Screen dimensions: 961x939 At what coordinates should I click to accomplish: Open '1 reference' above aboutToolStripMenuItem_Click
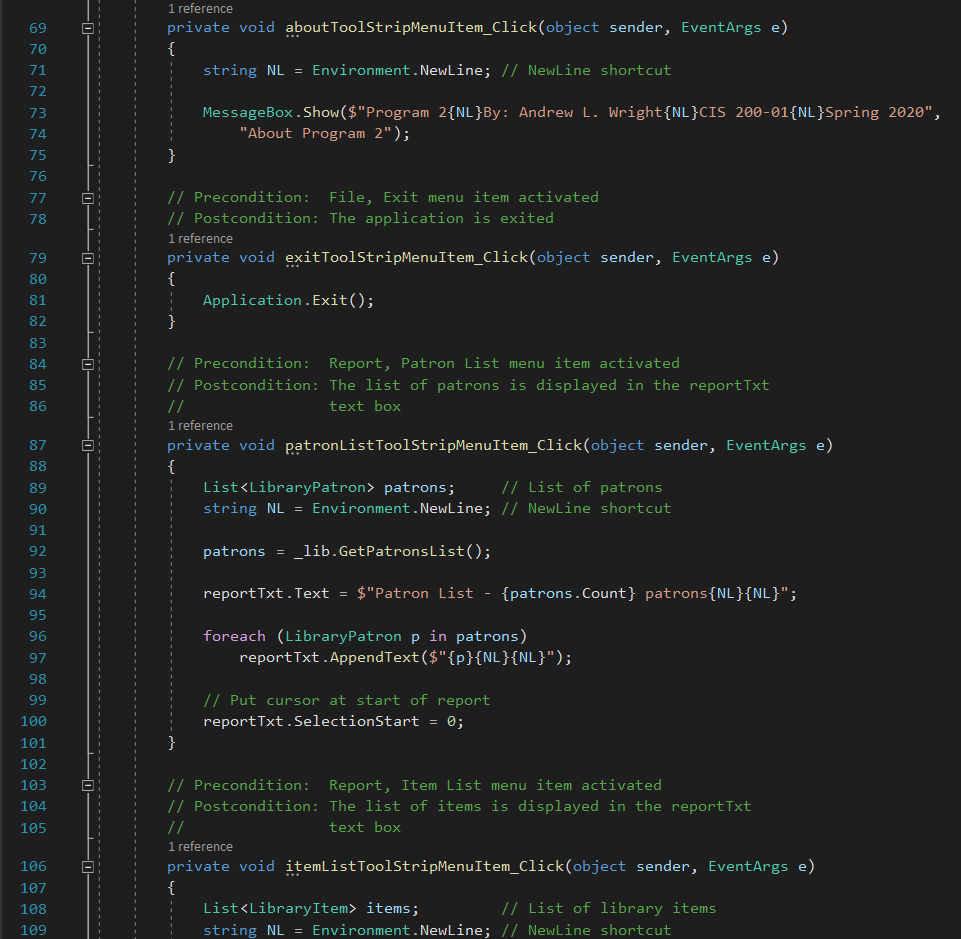[200, 8]
